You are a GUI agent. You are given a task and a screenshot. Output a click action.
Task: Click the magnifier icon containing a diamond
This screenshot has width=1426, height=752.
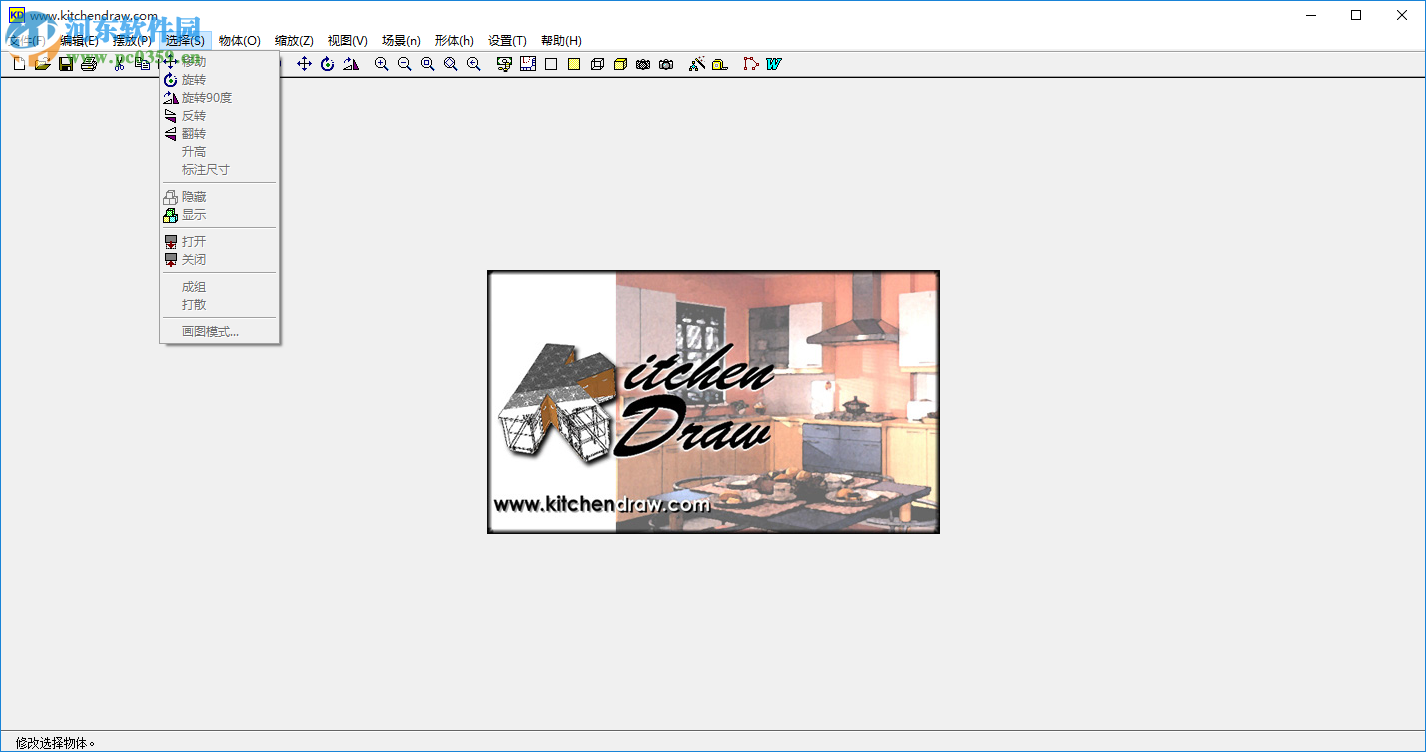[451, 64]
